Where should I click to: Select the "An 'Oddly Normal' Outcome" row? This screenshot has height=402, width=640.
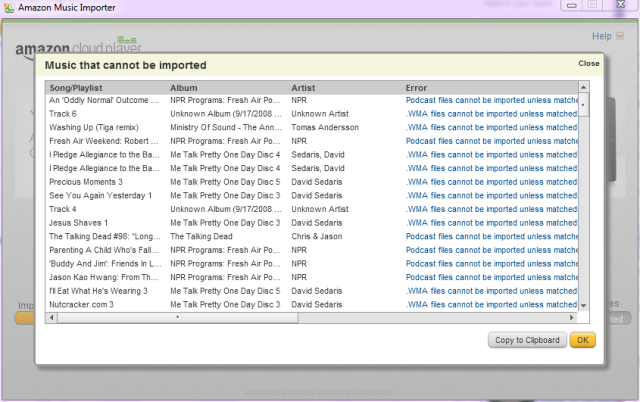click(x=312, y=100)
